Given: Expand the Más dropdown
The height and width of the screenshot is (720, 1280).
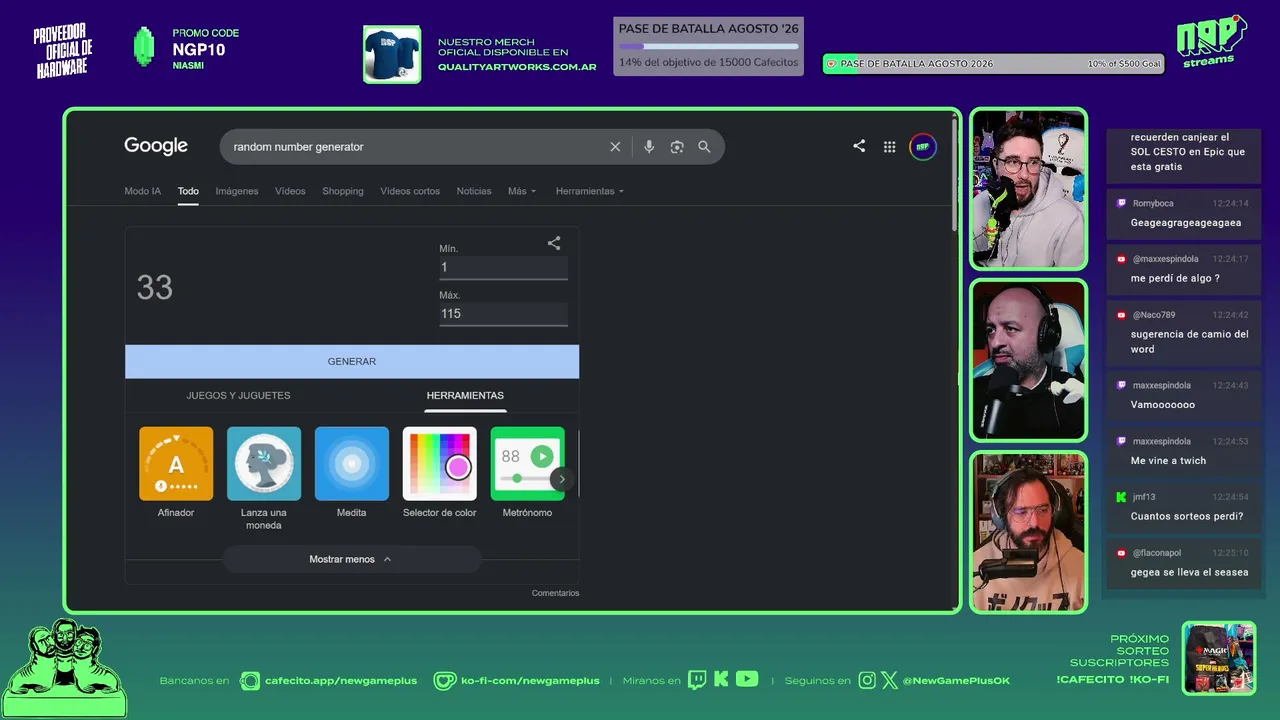Looking at the screenshot, I should pyautogui.click(x=522, y=191).
